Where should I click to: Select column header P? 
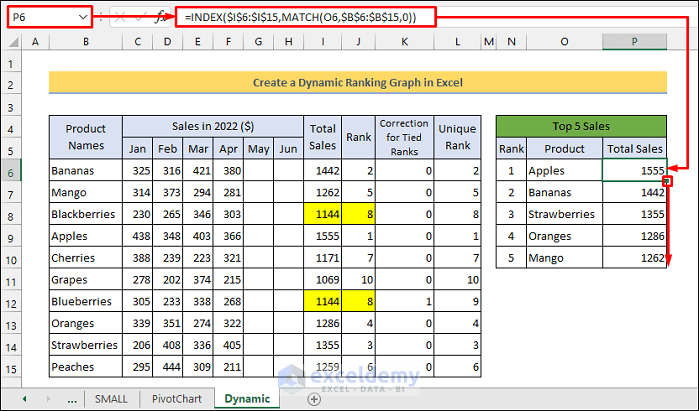(x=634, y=42)
